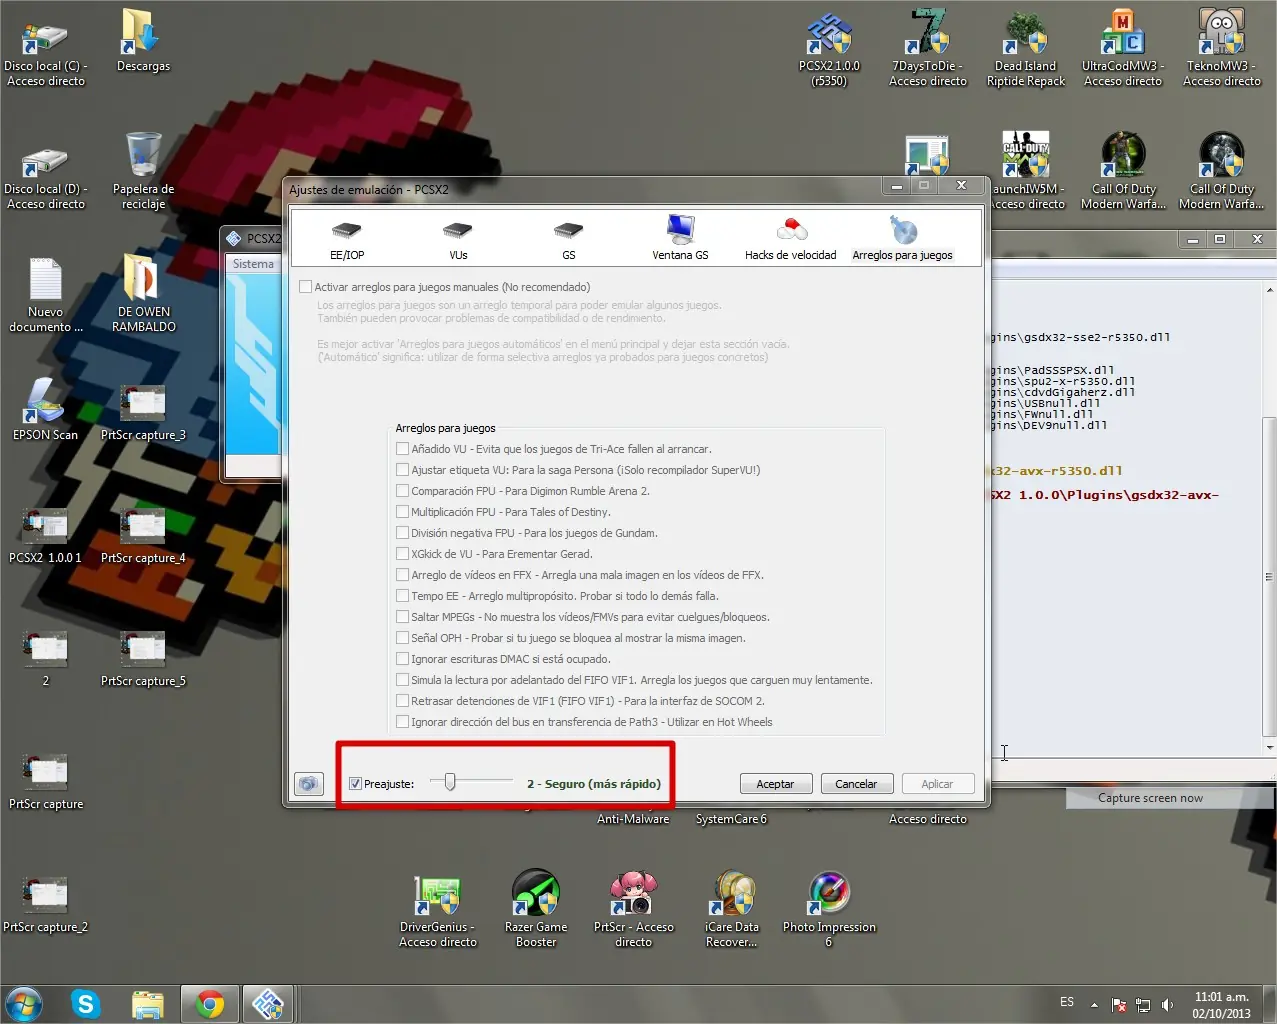Open PrtScr Acceso directo shortcut

tap(633, 908)
